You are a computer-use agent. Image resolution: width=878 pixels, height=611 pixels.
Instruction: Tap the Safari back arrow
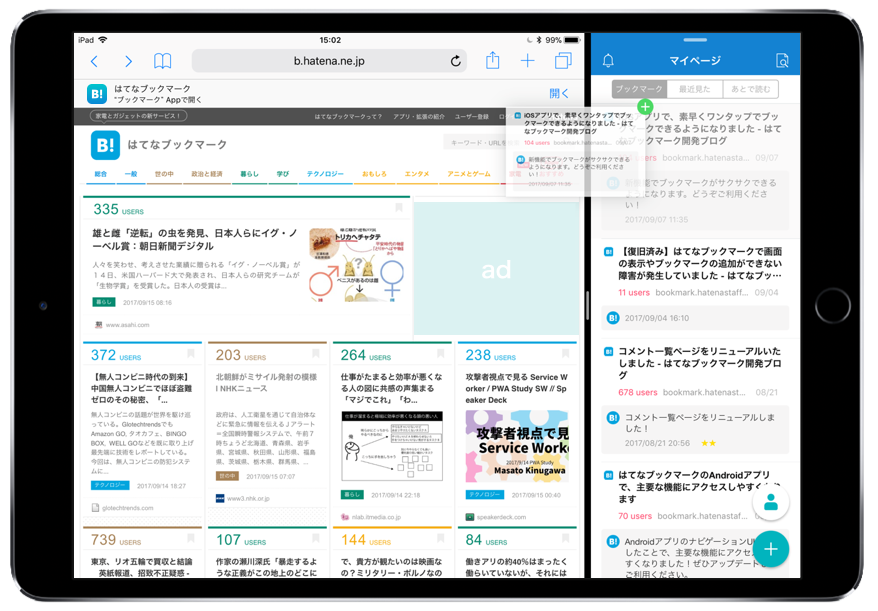94,61
